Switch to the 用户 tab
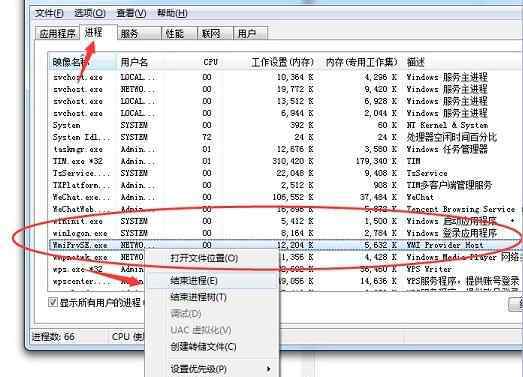 point(250,34)
